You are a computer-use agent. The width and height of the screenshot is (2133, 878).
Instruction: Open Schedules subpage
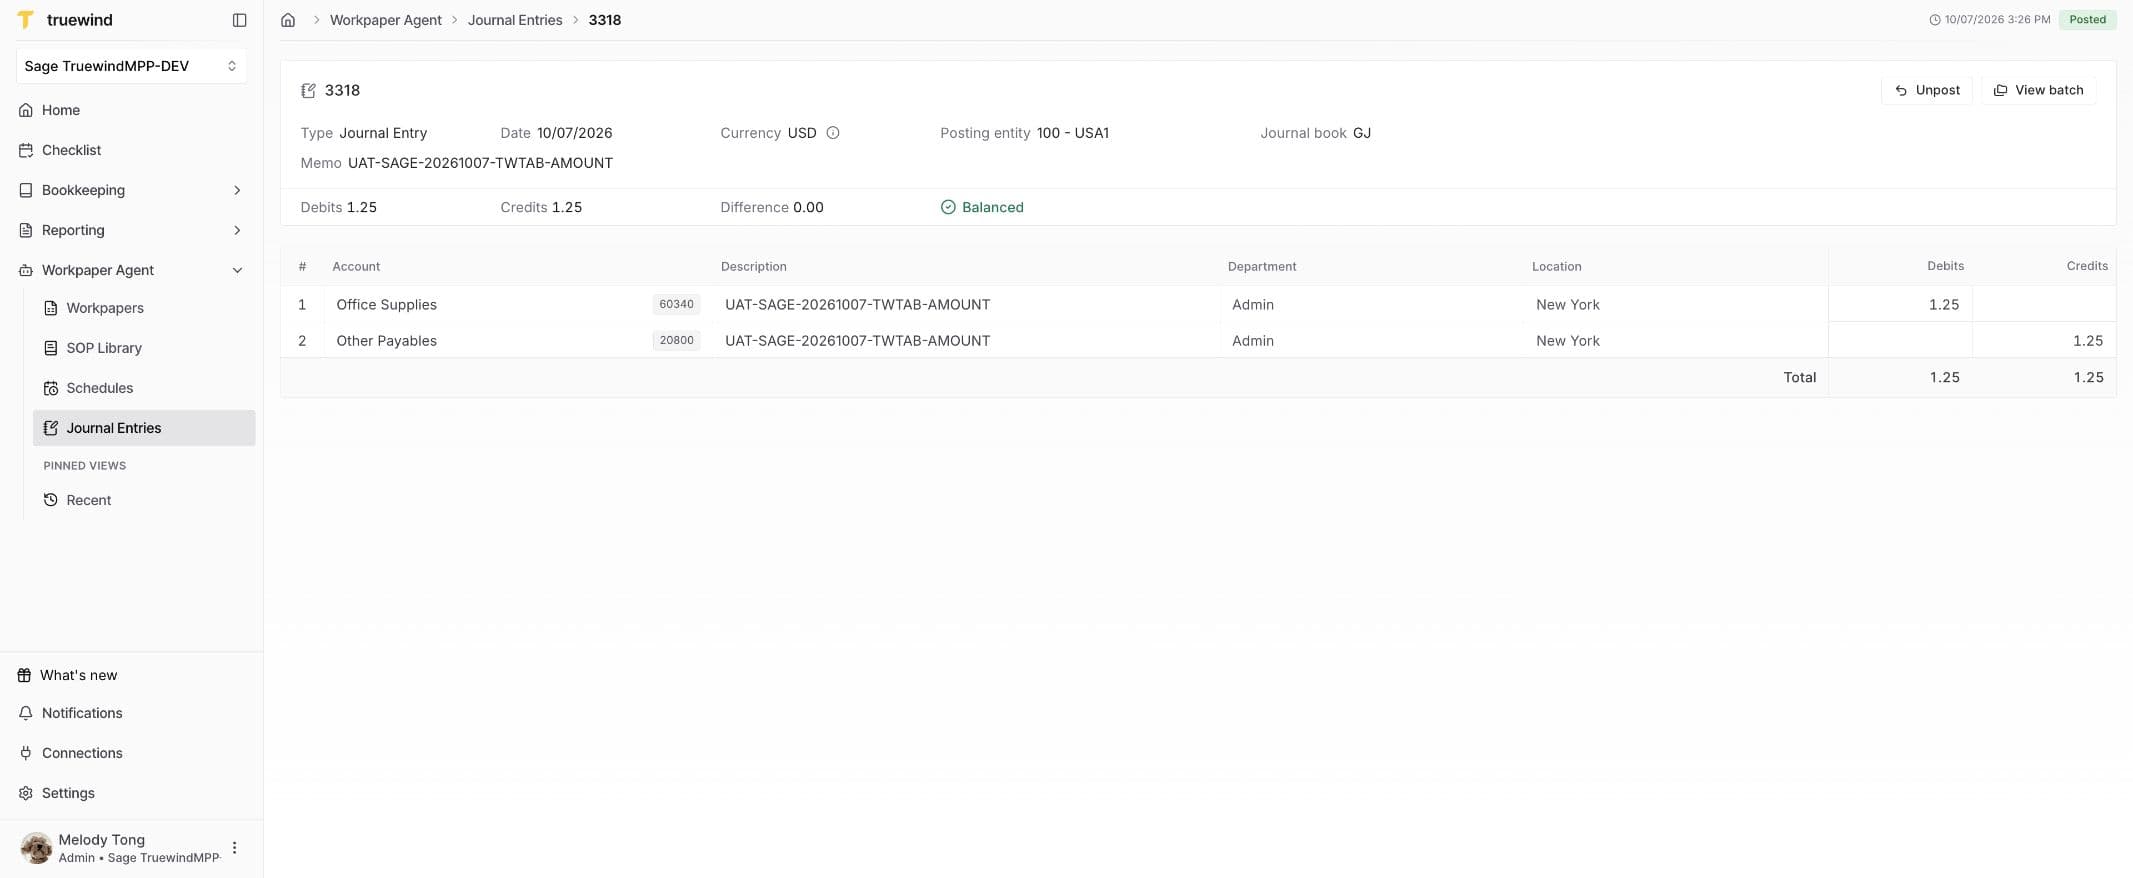(x=100, y=388)
